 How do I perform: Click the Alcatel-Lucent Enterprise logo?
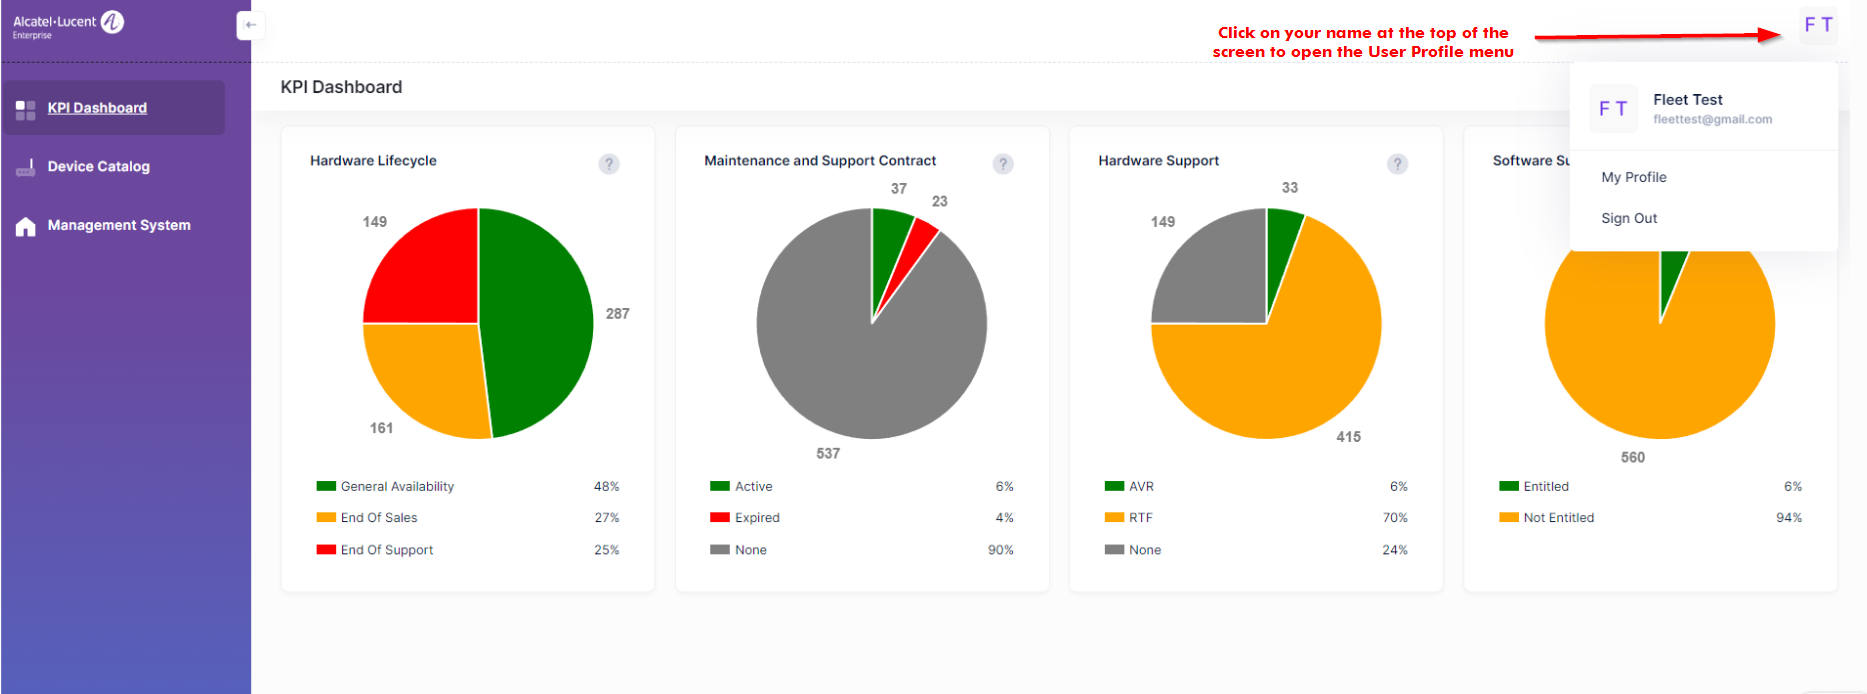(68, 25)
